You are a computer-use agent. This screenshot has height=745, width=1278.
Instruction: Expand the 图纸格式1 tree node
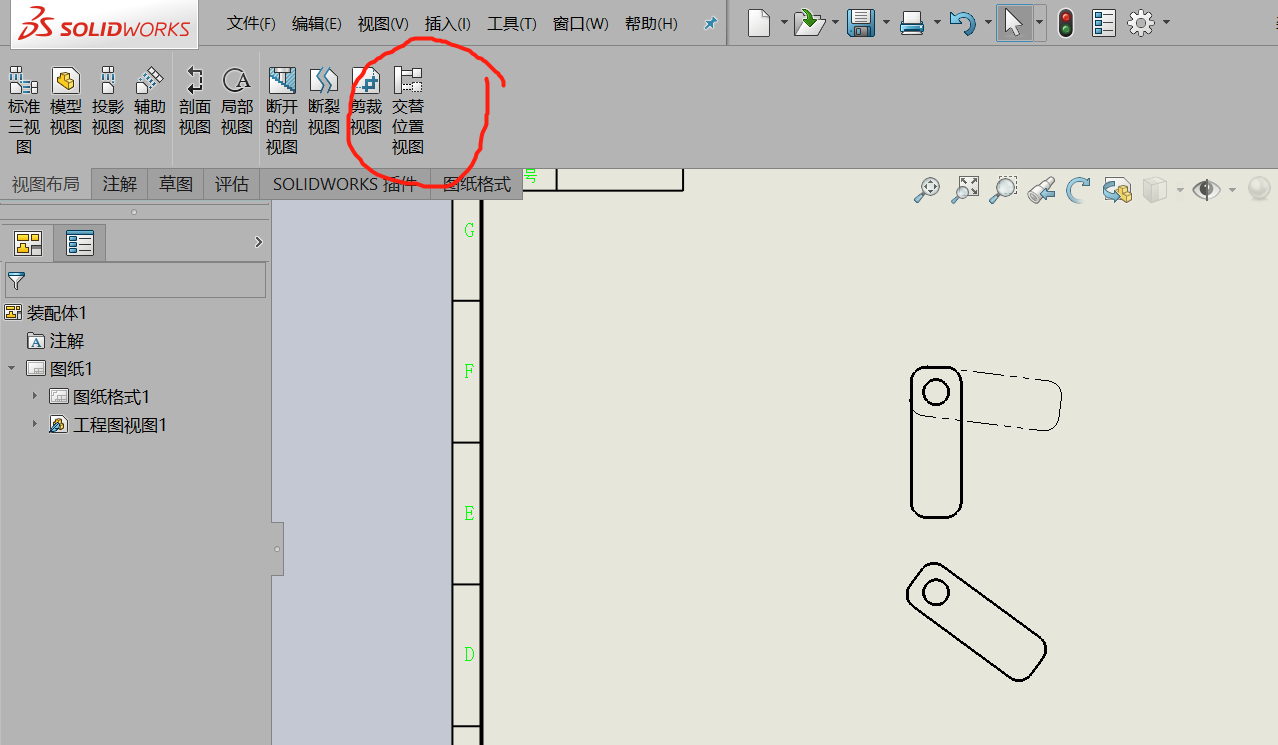click(x=35, y=396)
